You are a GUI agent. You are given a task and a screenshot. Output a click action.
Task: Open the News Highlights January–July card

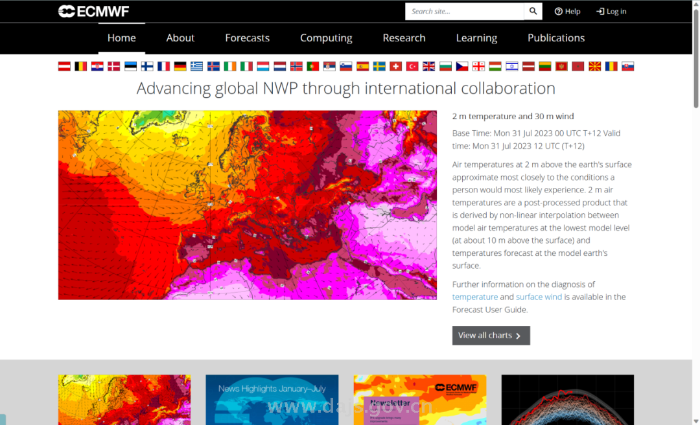[272, 400]
